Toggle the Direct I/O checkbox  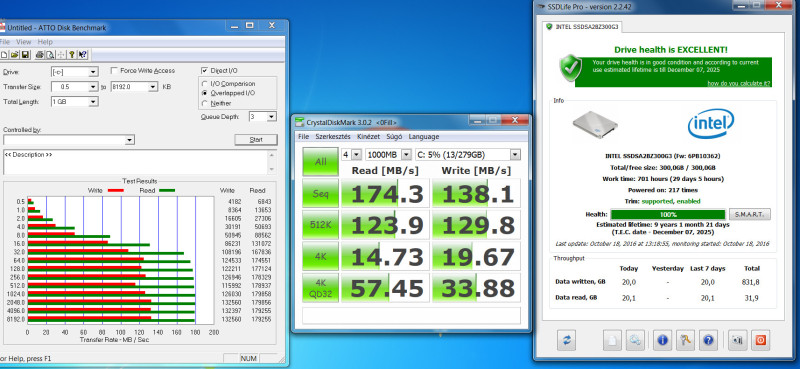coord(205,70)
